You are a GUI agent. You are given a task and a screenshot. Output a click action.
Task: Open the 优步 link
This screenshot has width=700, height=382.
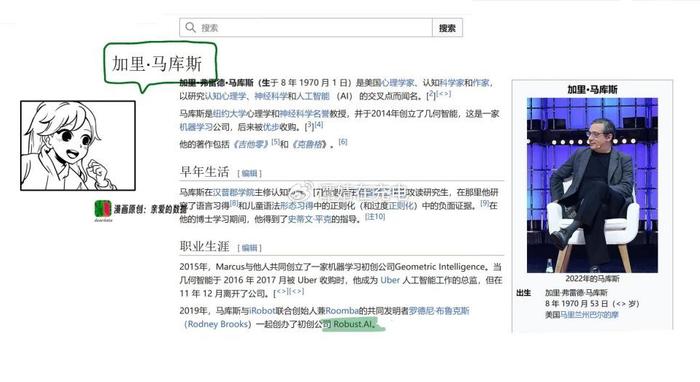pos(271,127)
